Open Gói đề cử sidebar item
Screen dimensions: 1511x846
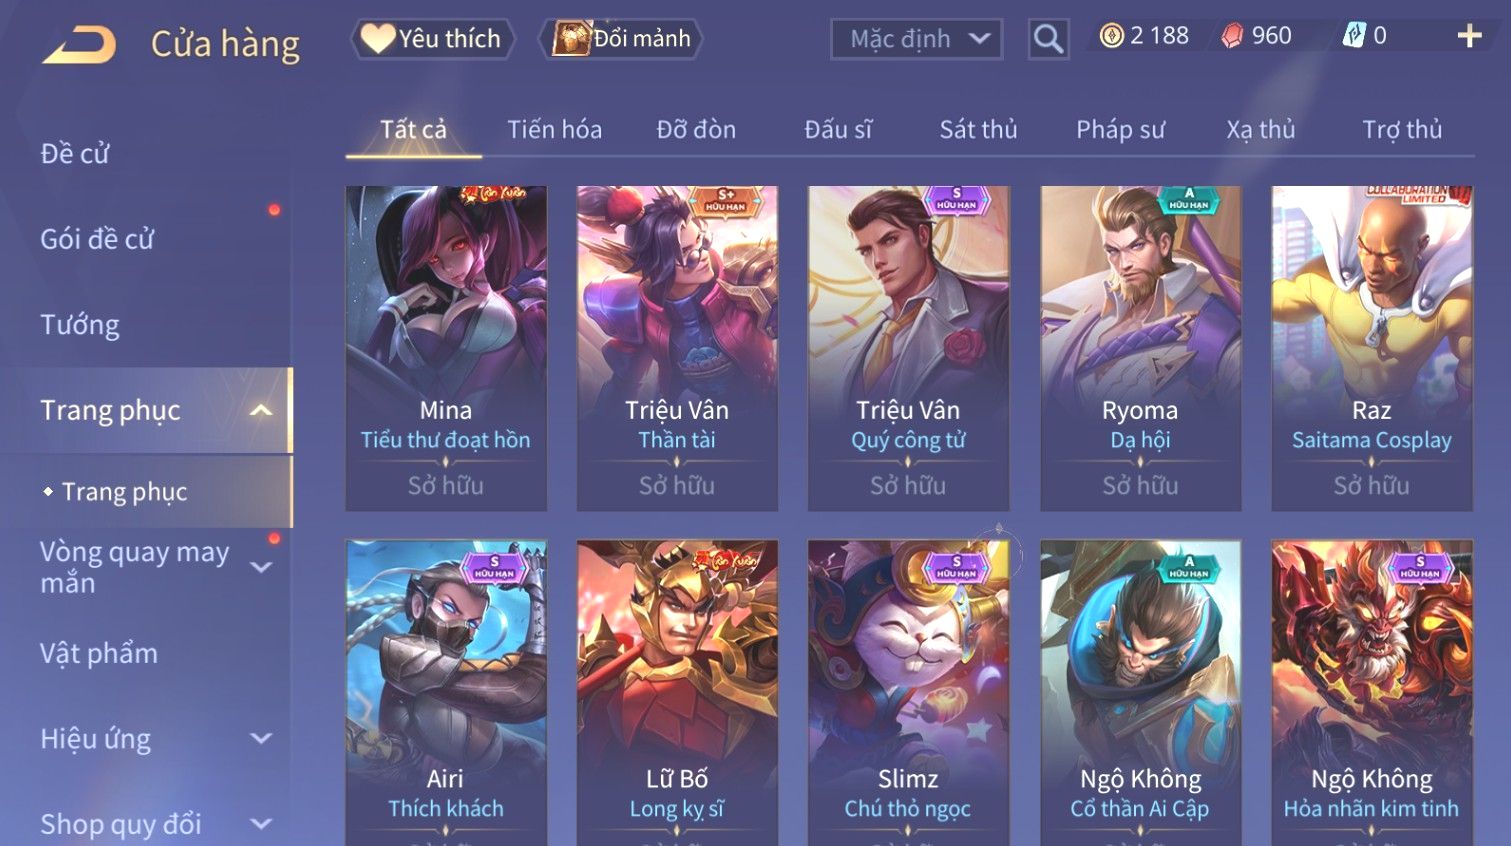point(97,239)
